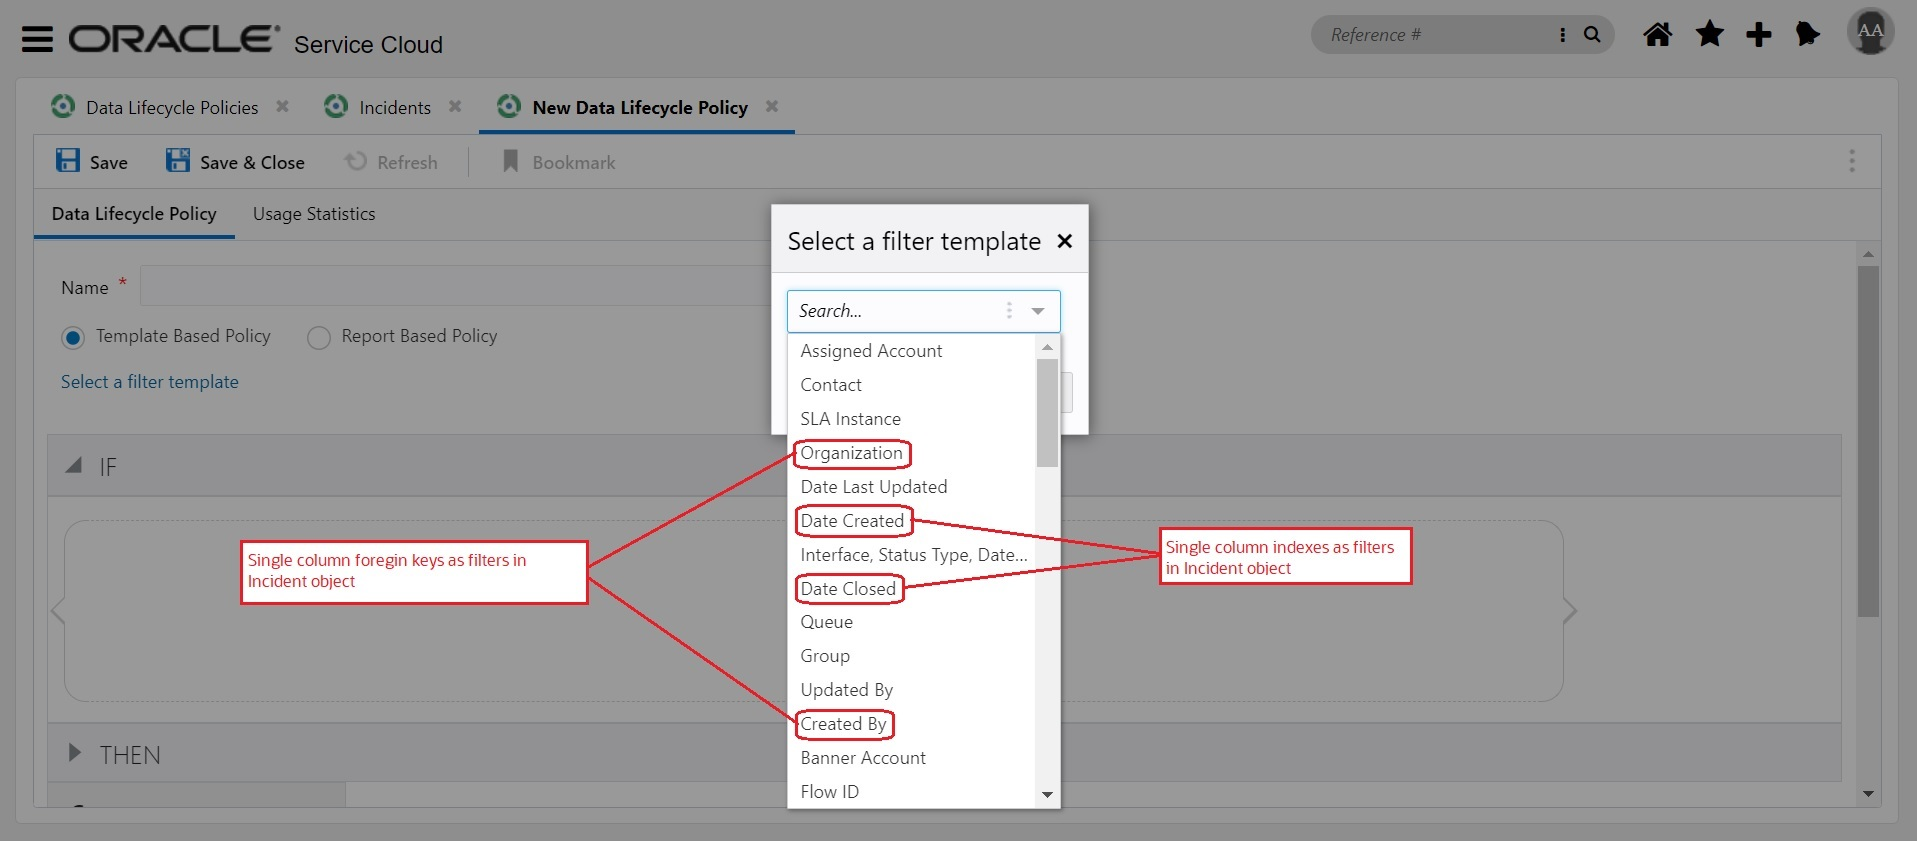Switch to the Usage Statistics tab
1917x841 pixels.
[x=314, y=214]
